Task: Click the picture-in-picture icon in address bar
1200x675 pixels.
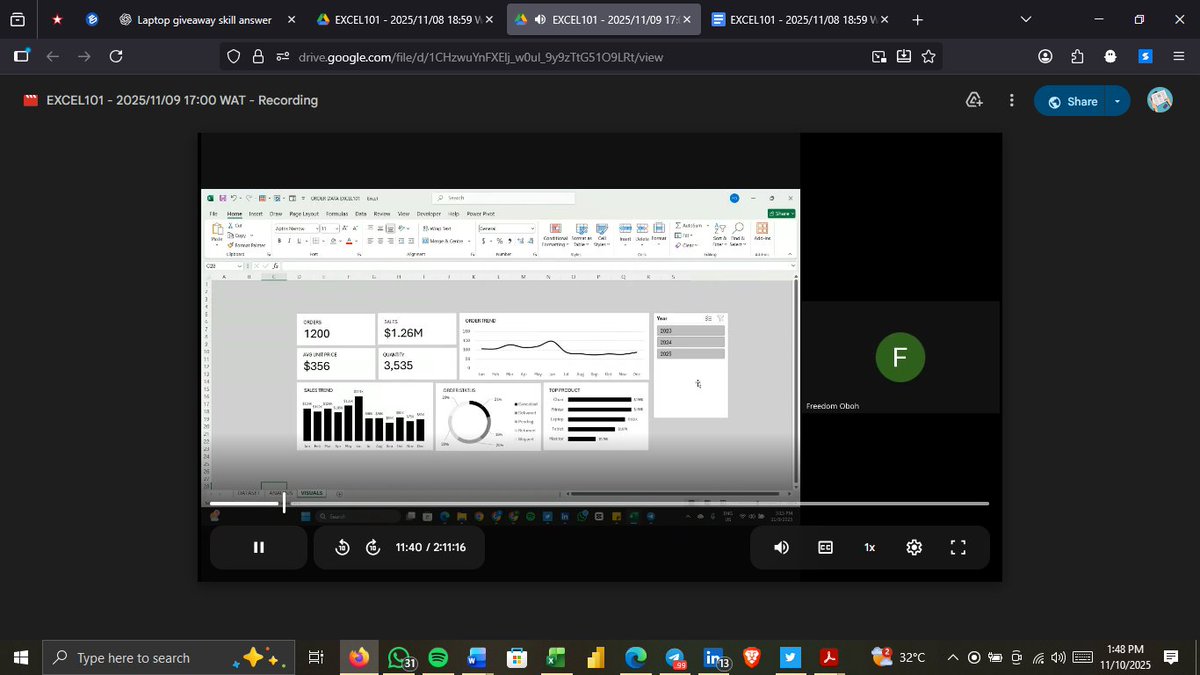Action: [879, 57]
